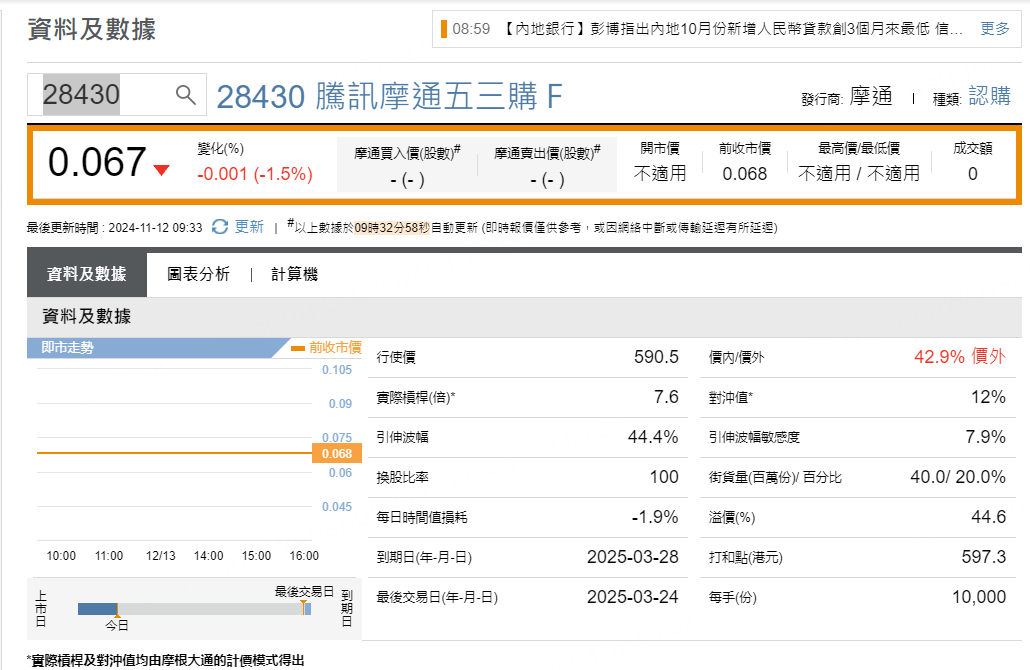
Task: Click the 認購 warrant type link
Action: pos(989,97)
